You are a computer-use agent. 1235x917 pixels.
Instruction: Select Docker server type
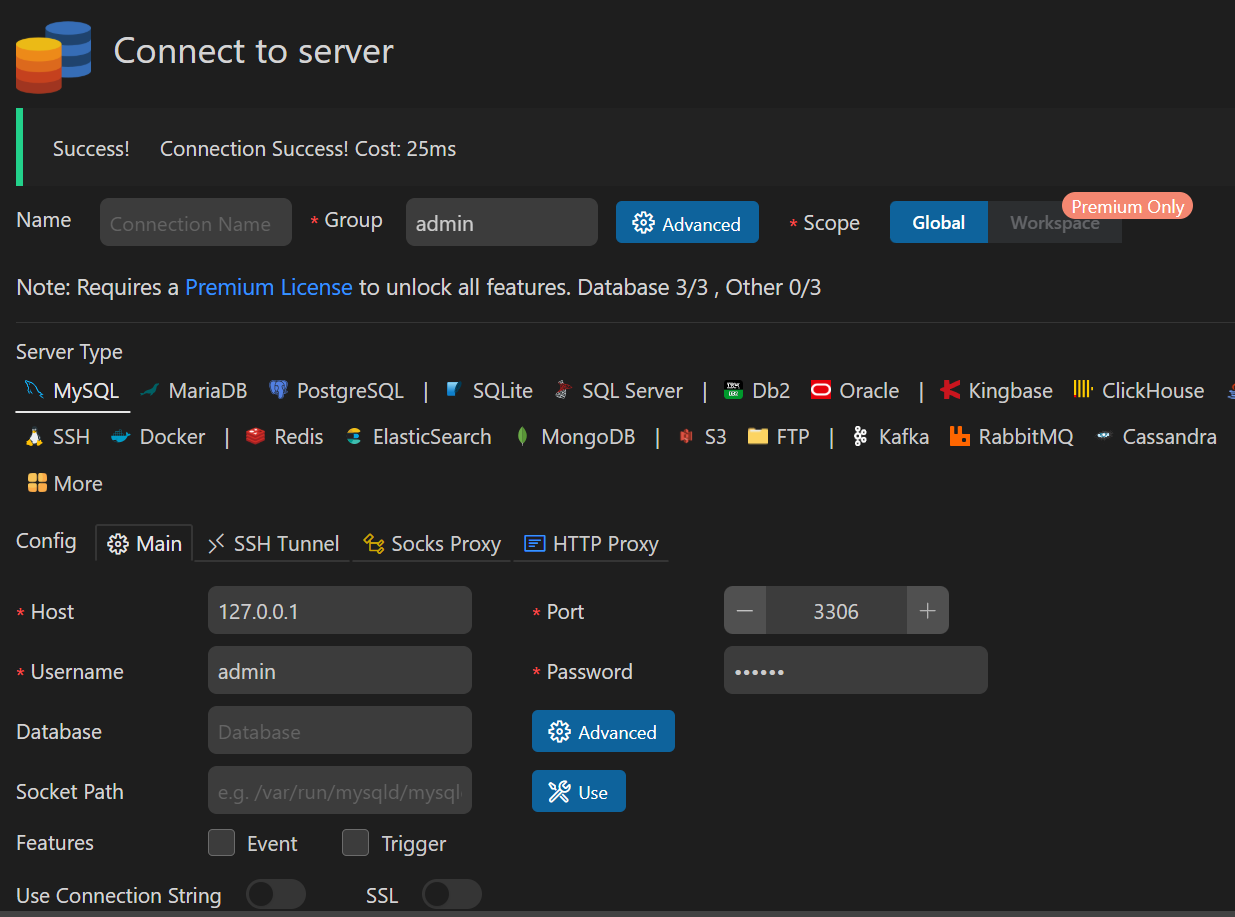(158, 437)
